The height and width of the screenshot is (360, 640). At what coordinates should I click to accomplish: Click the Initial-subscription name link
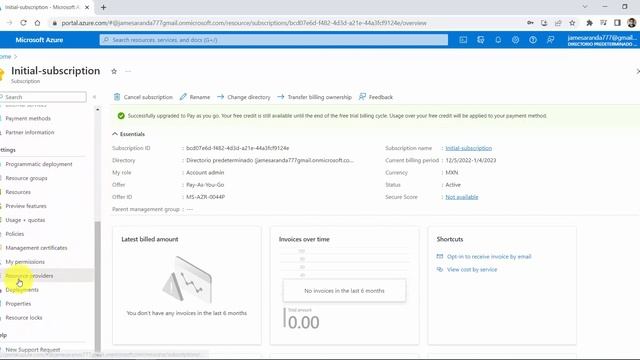point(469,148)
